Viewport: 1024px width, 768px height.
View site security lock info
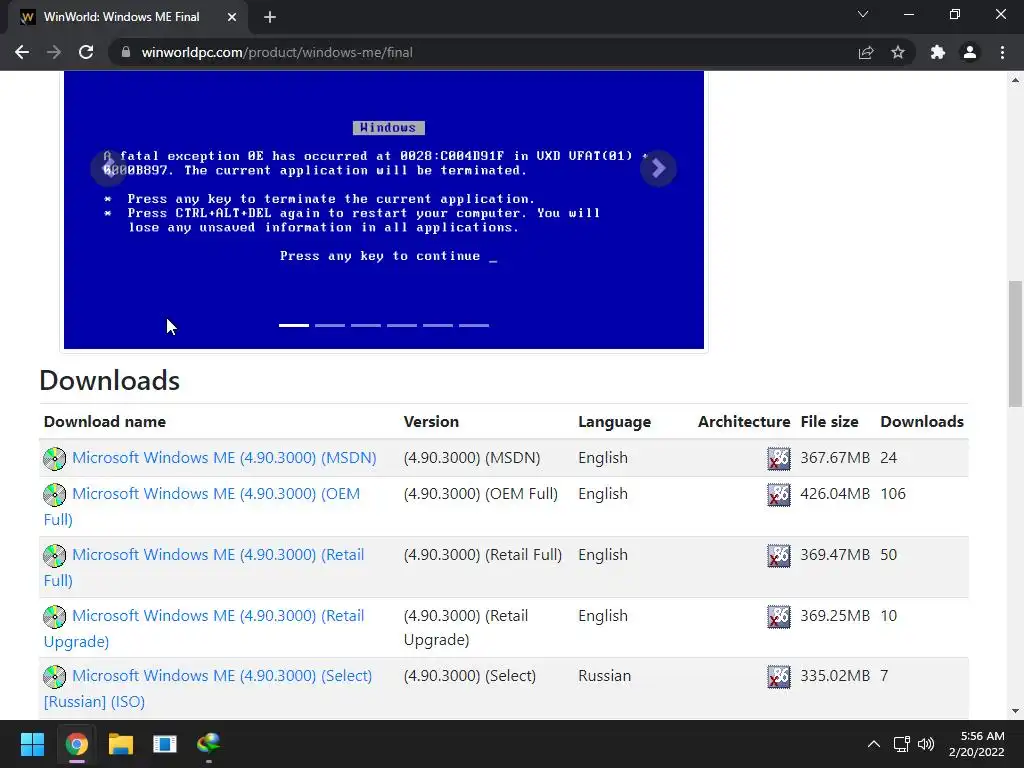pyautogui.click(x=126, y=52)
